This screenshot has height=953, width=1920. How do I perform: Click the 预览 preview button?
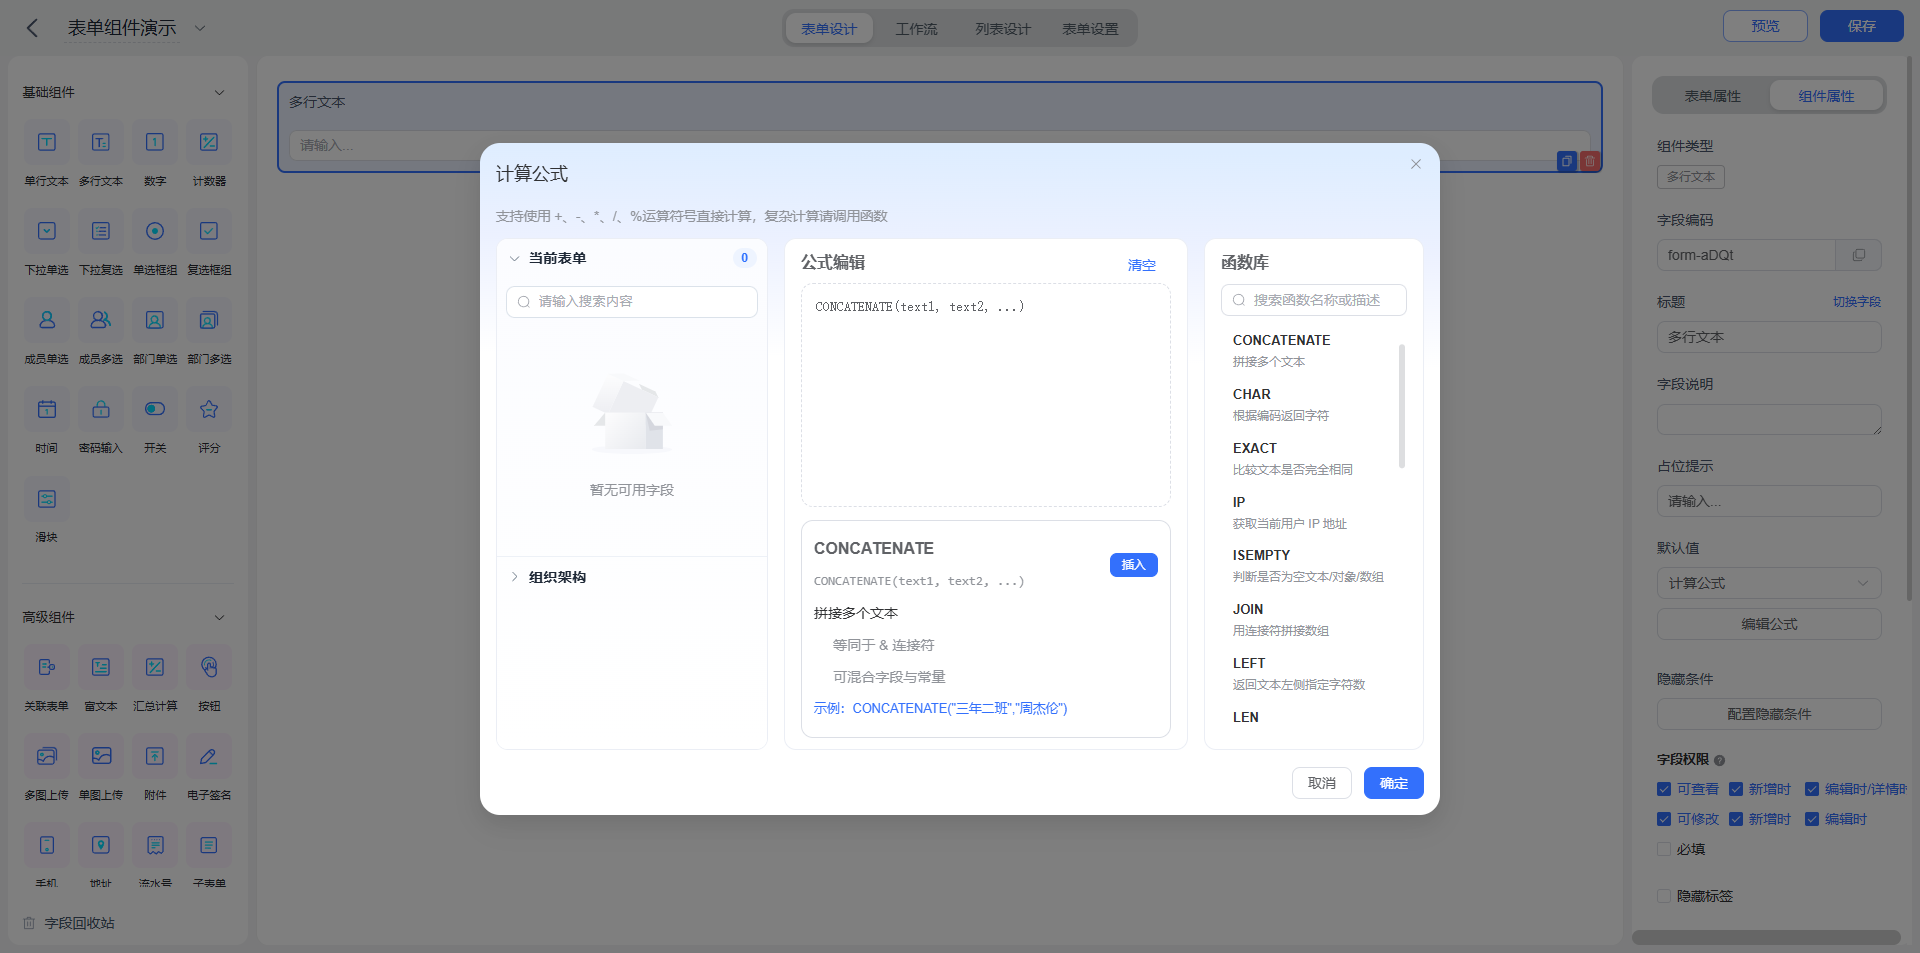click(1765, 26)
